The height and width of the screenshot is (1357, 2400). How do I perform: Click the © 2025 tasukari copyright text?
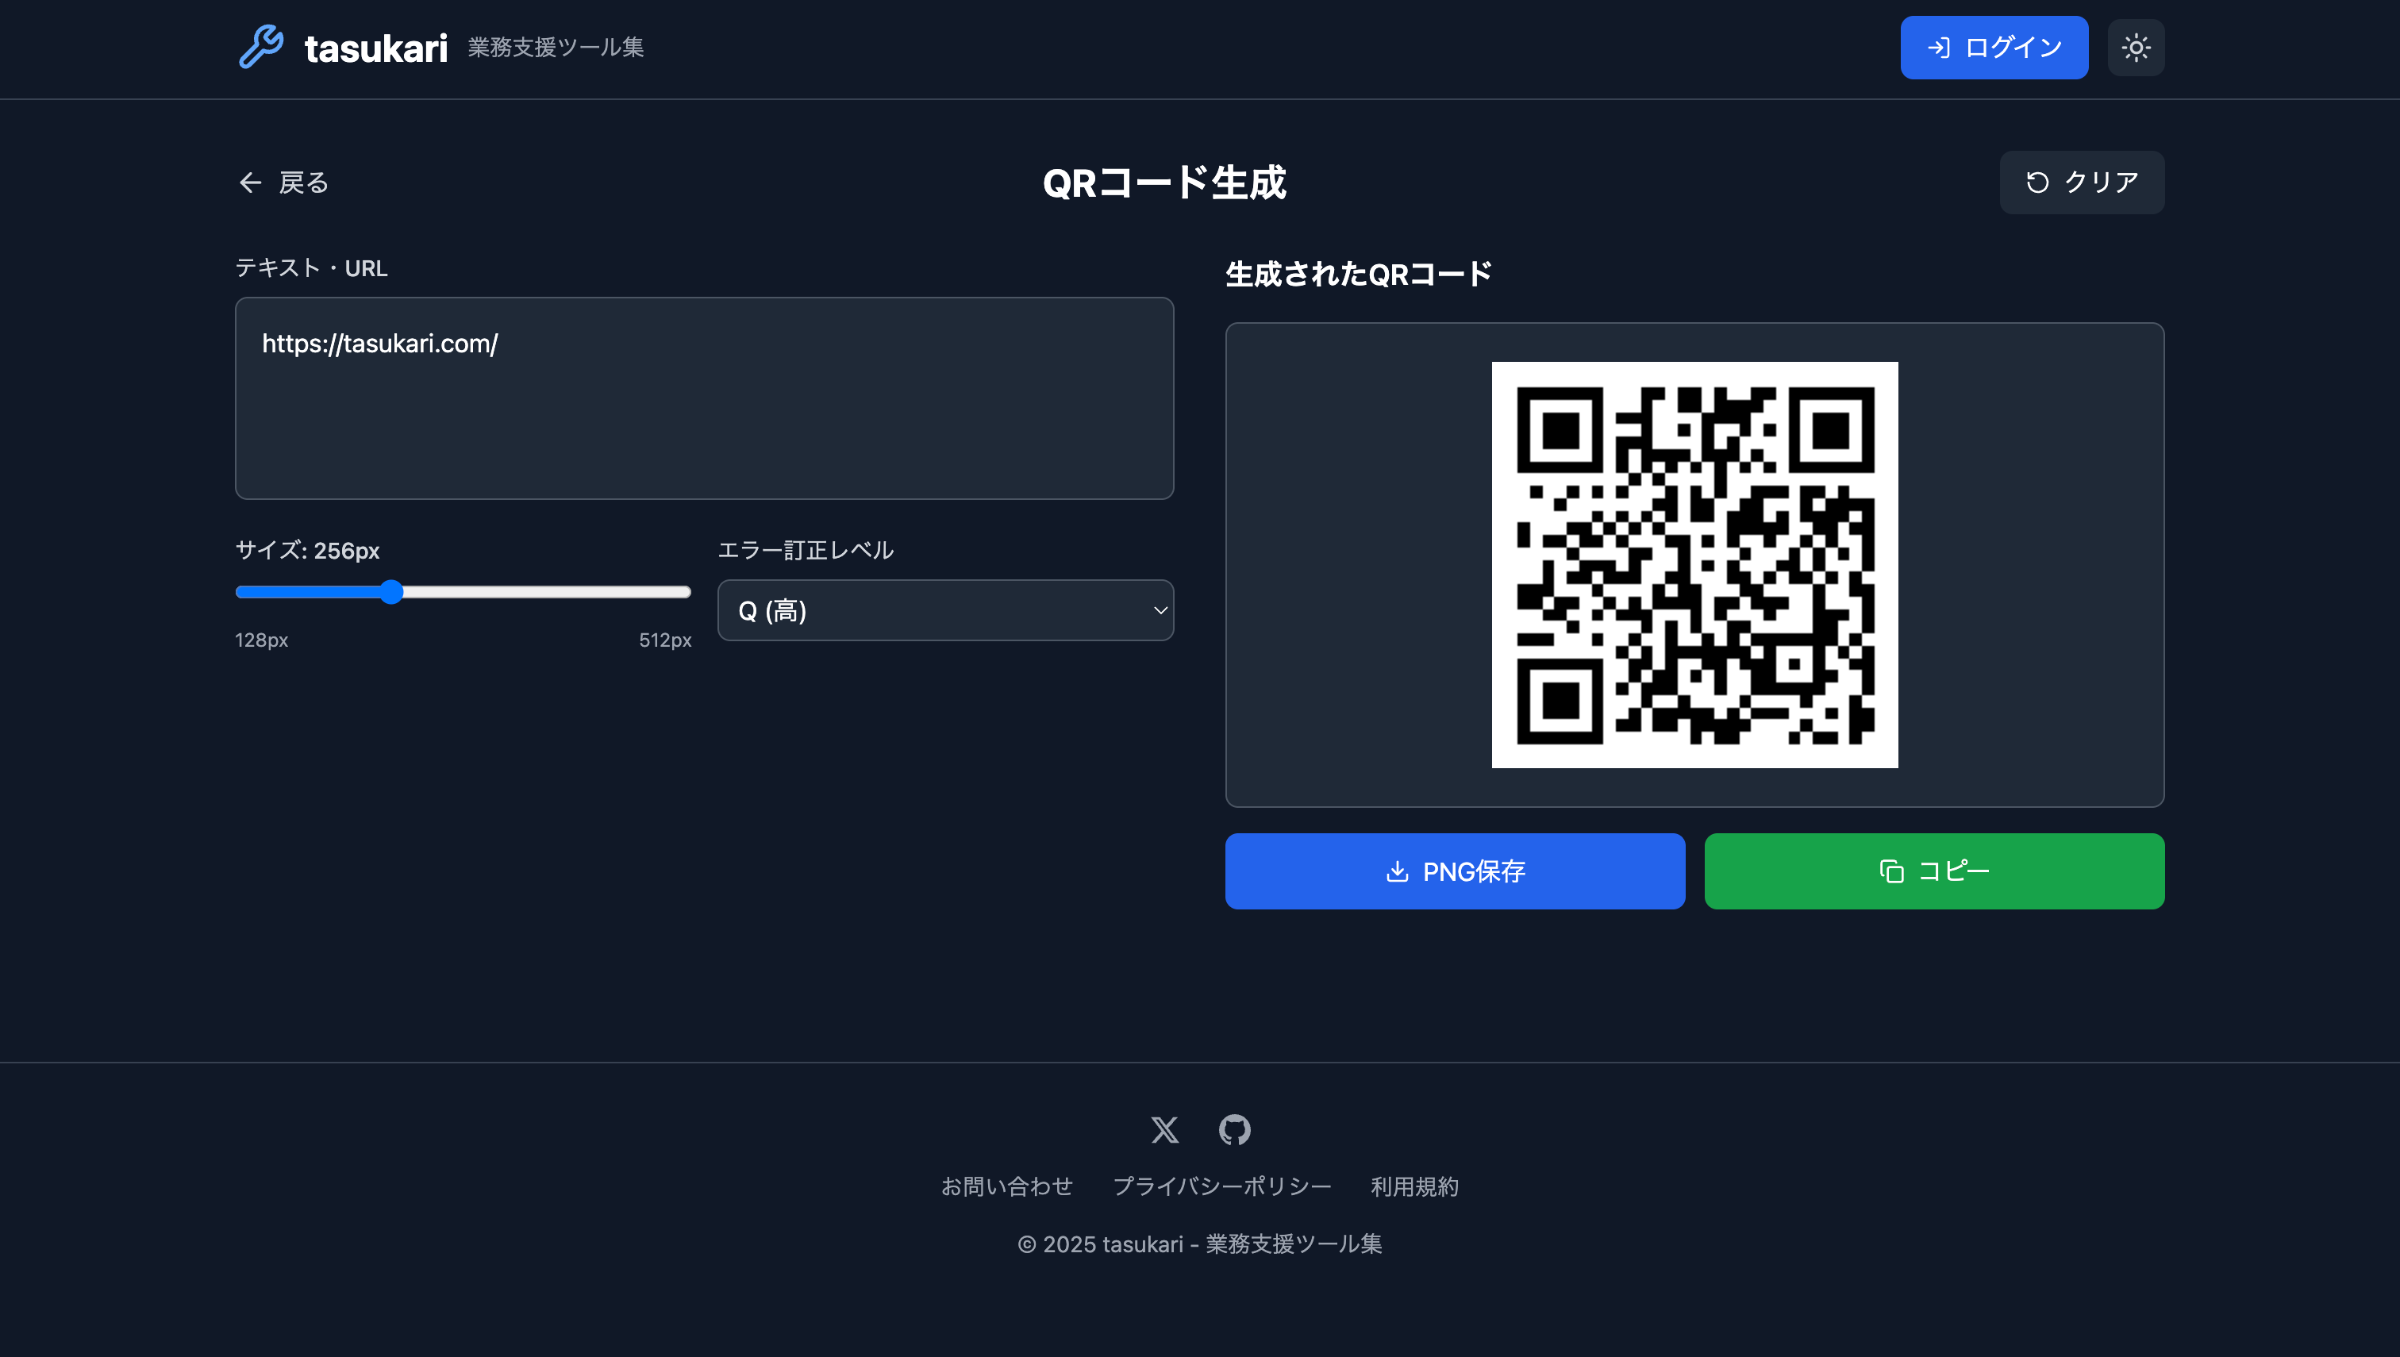(x=1200, y=1244)
